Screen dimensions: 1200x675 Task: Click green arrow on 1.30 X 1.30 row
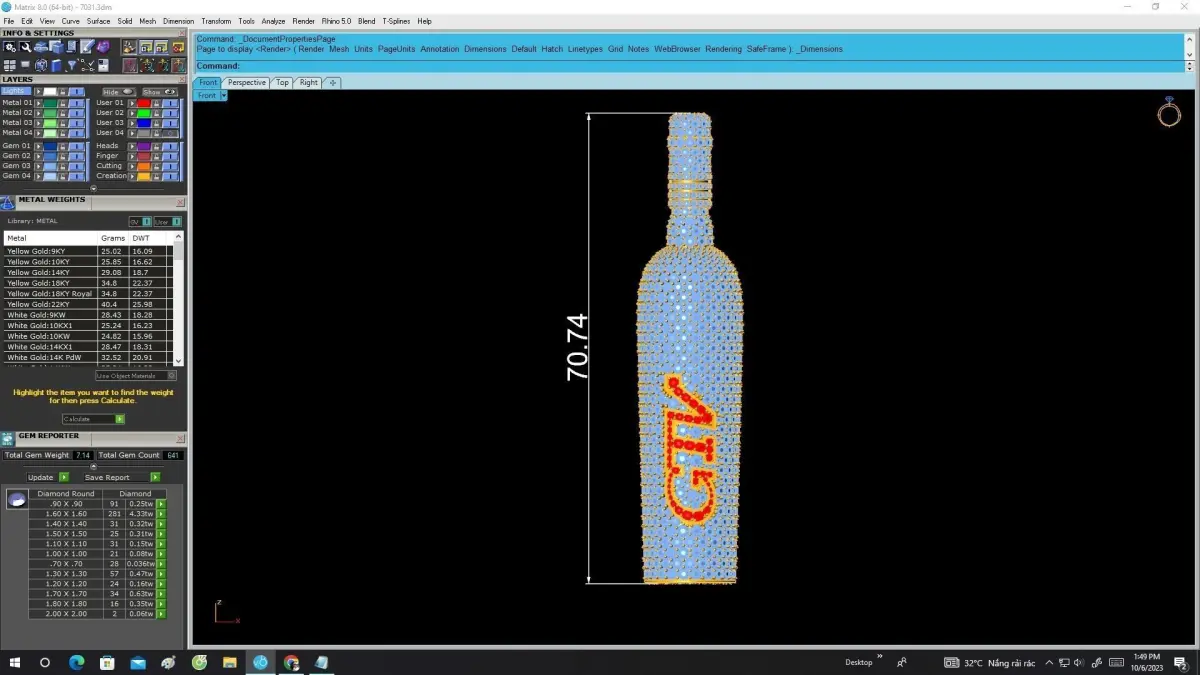point(161,574)
